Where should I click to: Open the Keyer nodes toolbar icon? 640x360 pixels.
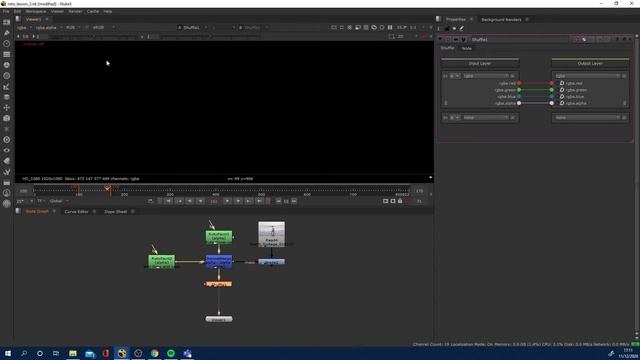tap(7, 87)
